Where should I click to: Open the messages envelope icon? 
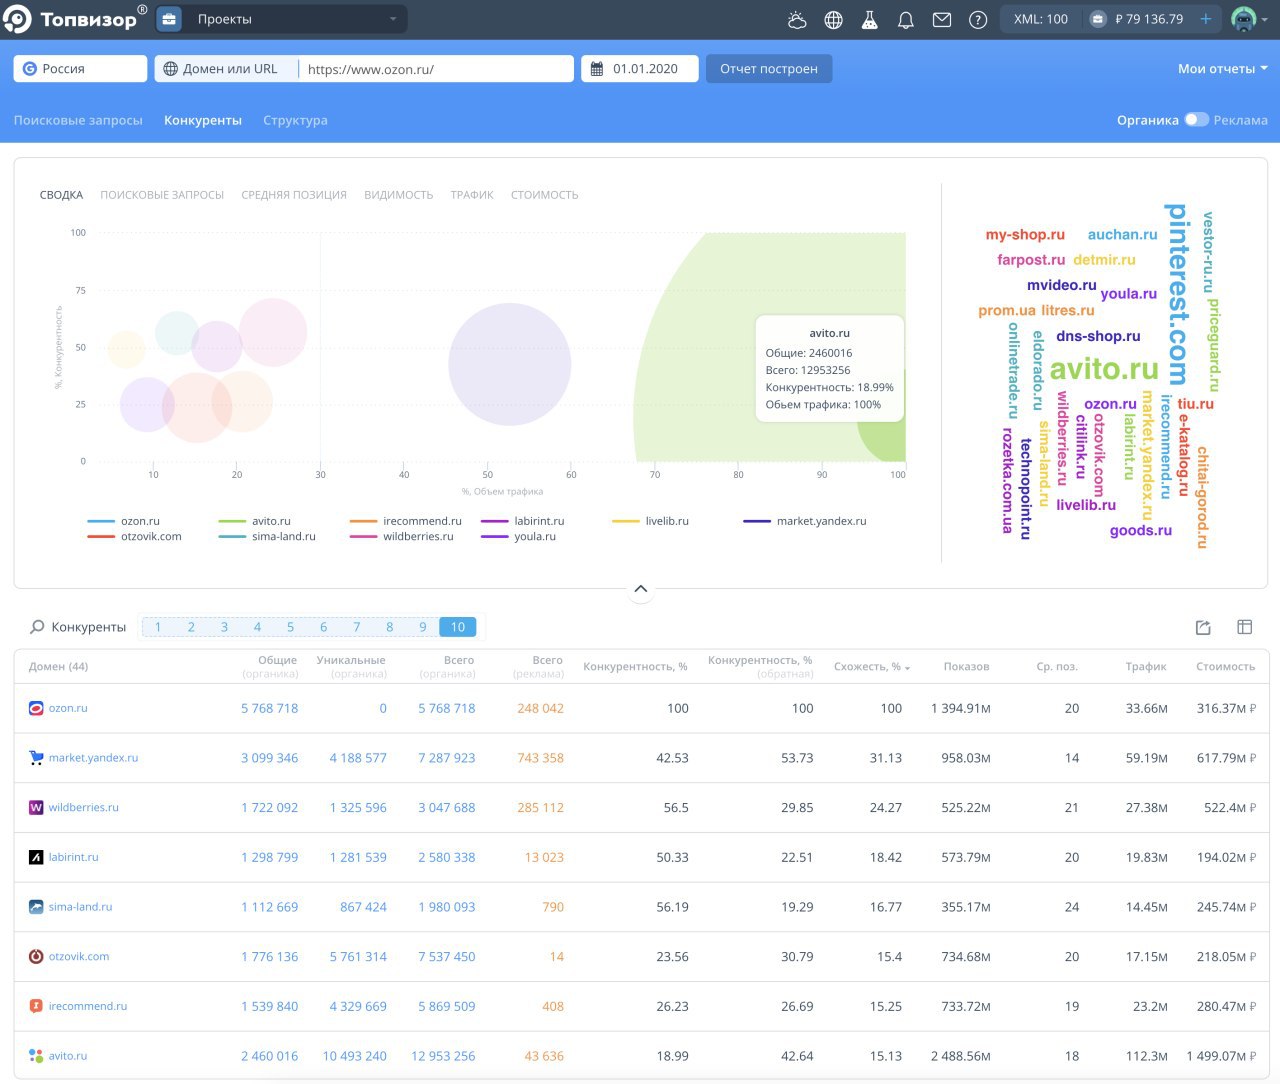942,19
